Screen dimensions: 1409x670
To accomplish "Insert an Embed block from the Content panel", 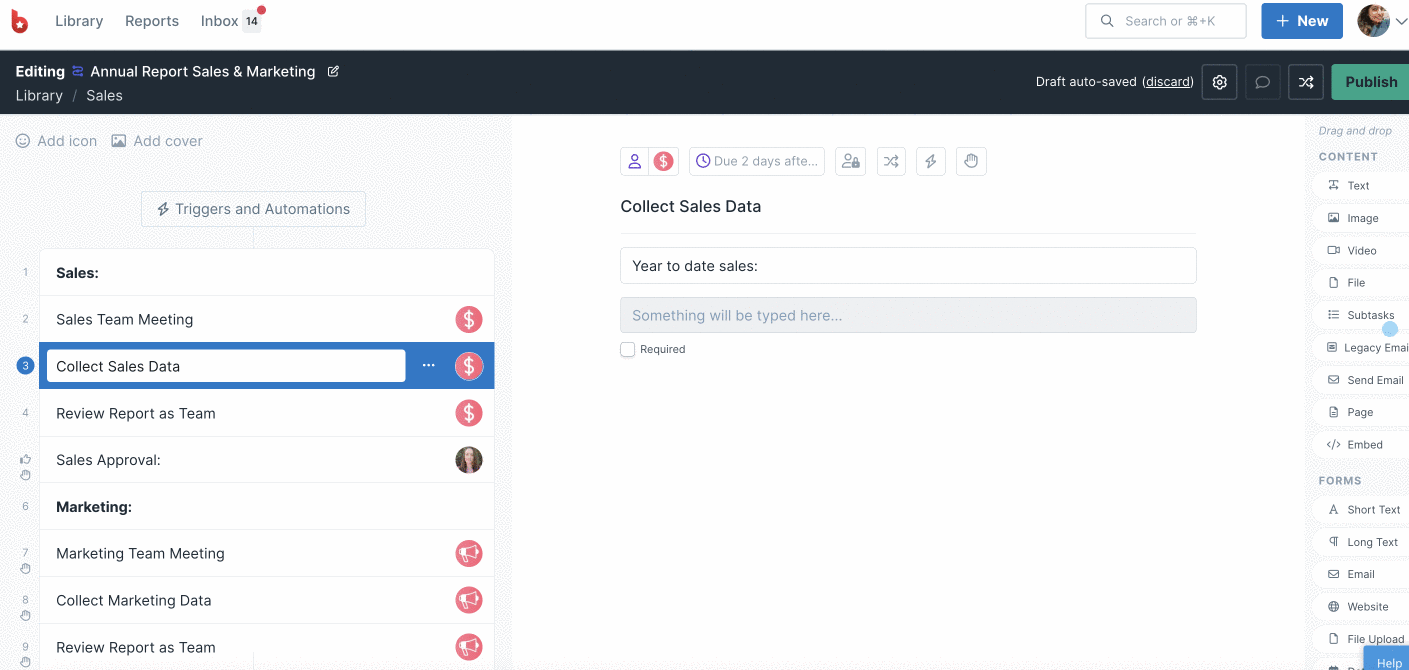I will click(x=1363, y=444).
